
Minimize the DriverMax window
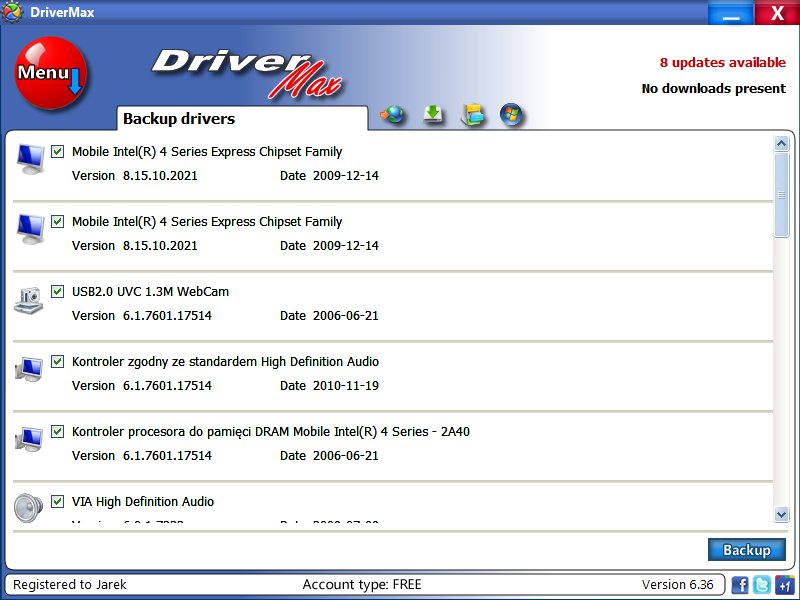731,13
